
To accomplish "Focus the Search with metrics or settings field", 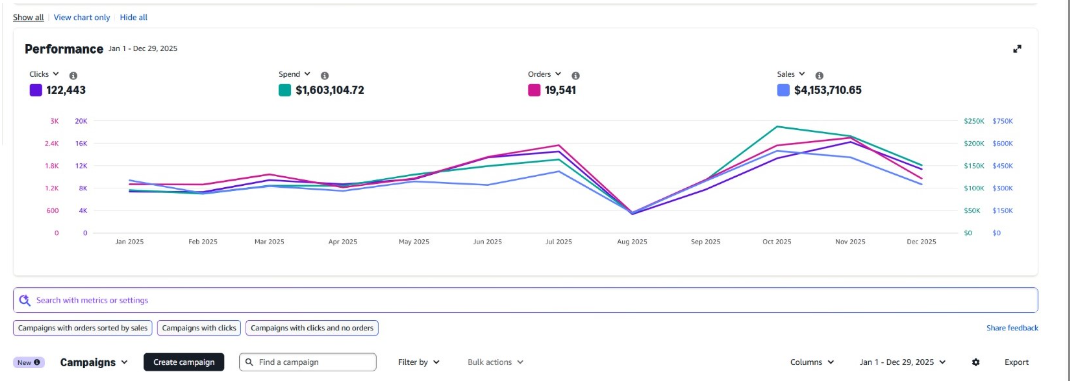I will click(x=525, y=300).
